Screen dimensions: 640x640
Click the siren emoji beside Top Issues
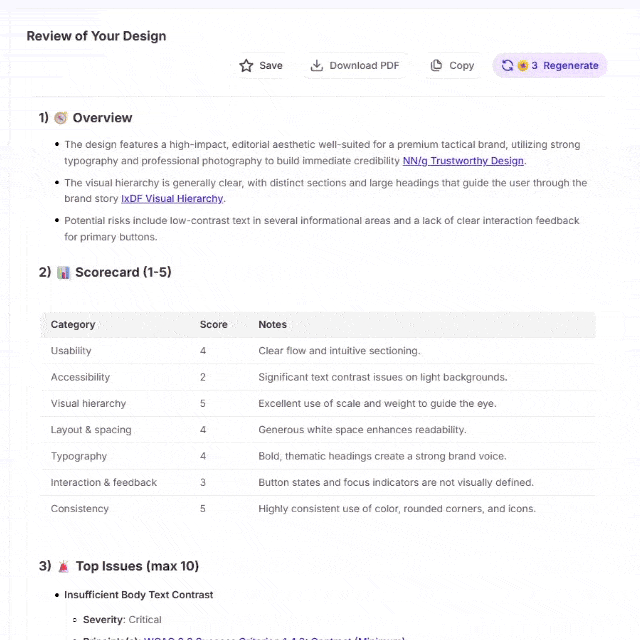tap(63, 566)
